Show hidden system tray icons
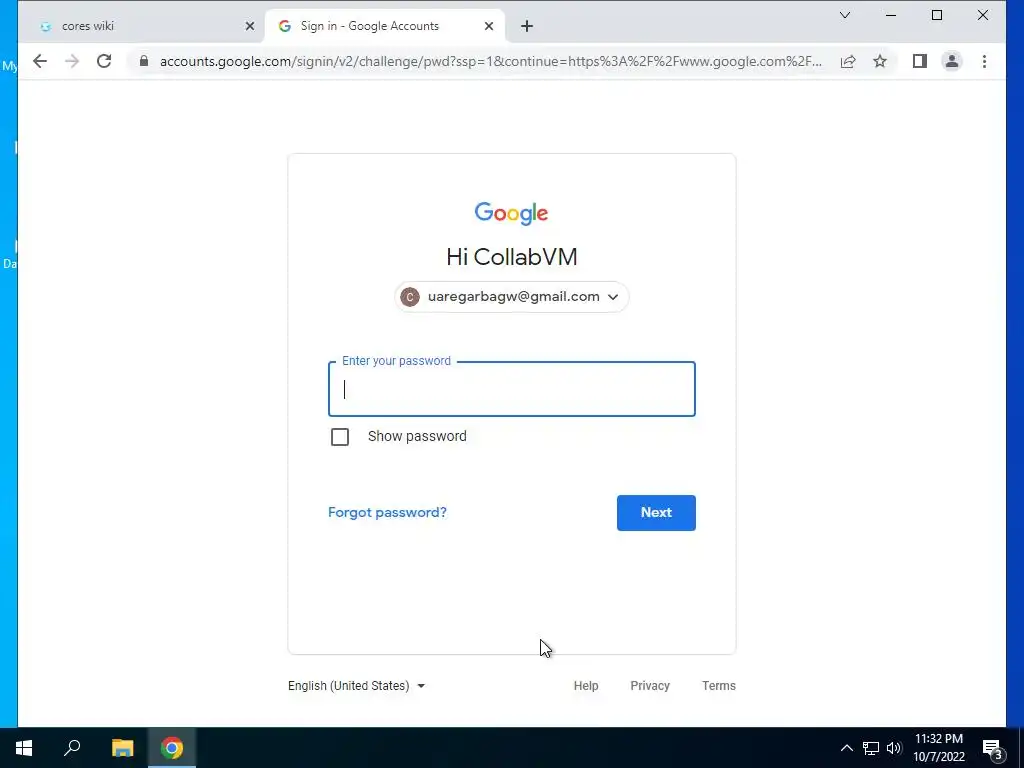This screenshot has width=1024, height=768. (x=846, y=748)
